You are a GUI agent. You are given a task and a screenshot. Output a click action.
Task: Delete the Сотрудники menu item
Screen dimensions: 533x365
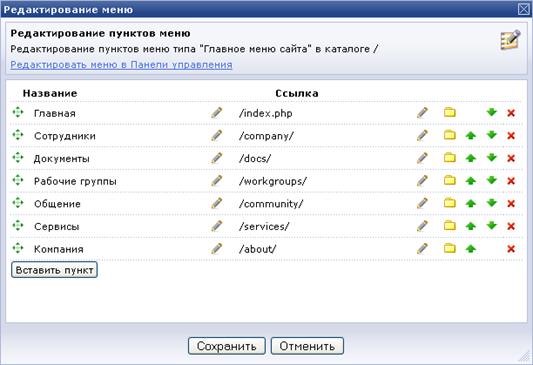[x=511, y=136]
